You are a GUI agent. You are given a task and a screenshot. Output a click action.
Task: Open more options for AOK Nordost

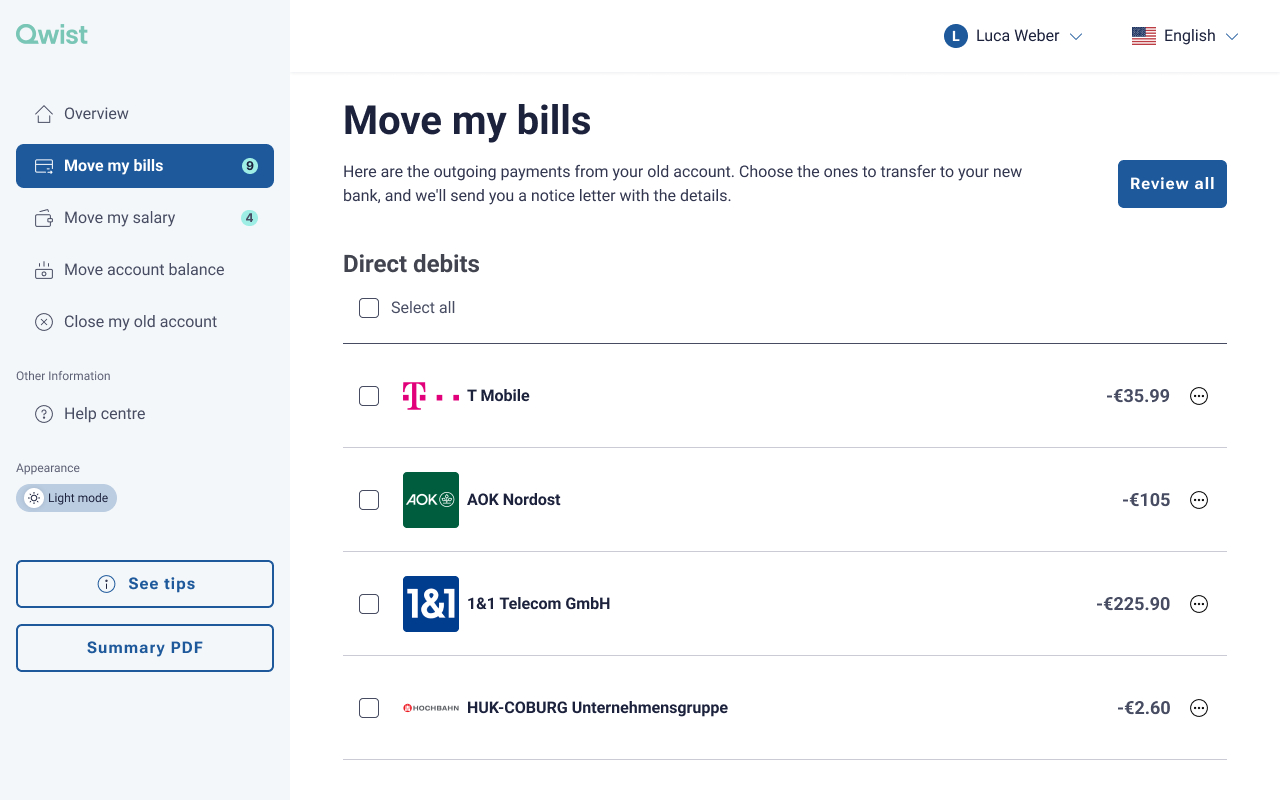tap(1199, 500)
